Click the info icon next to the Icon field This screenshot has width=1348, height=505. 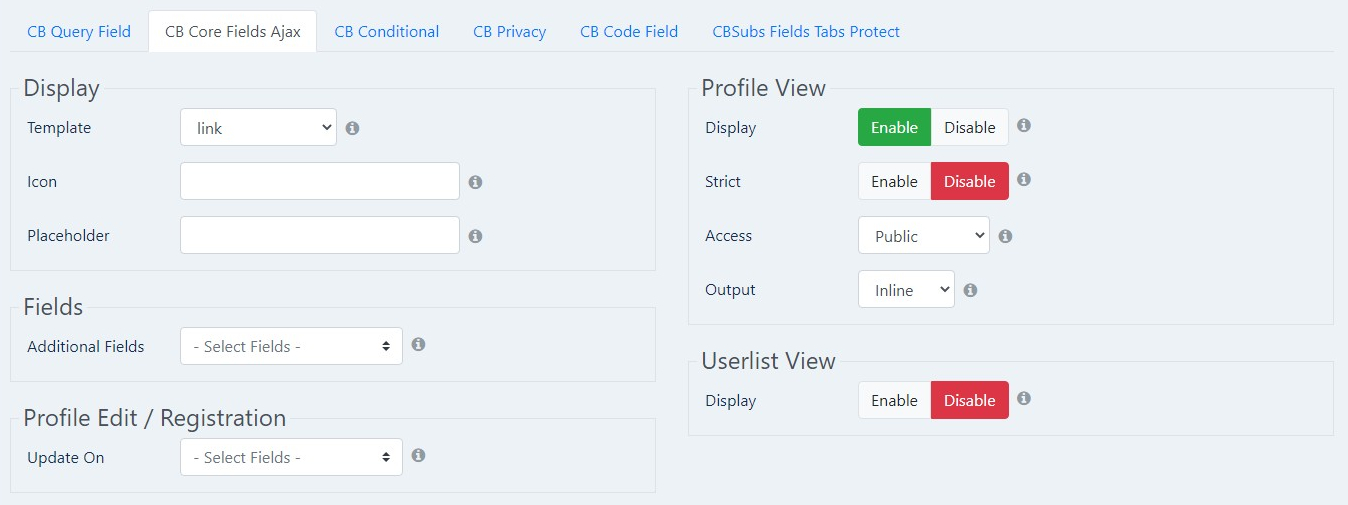tap(476, 182)
